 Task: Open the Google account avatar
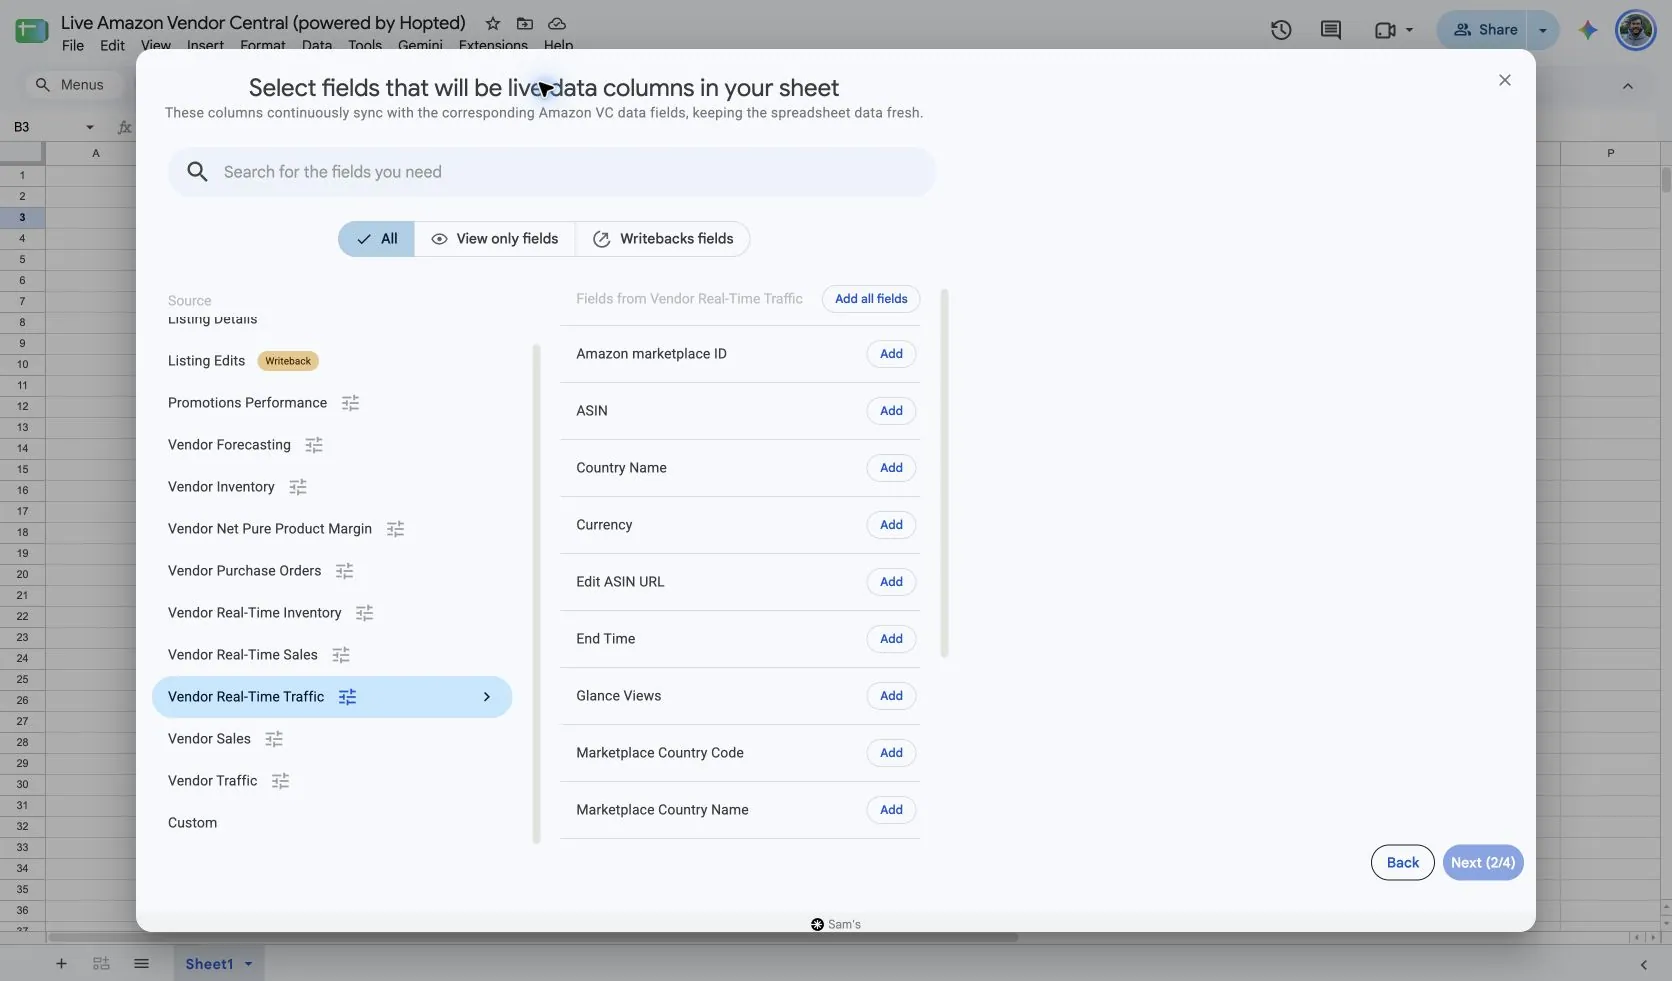coord(1636,30)
